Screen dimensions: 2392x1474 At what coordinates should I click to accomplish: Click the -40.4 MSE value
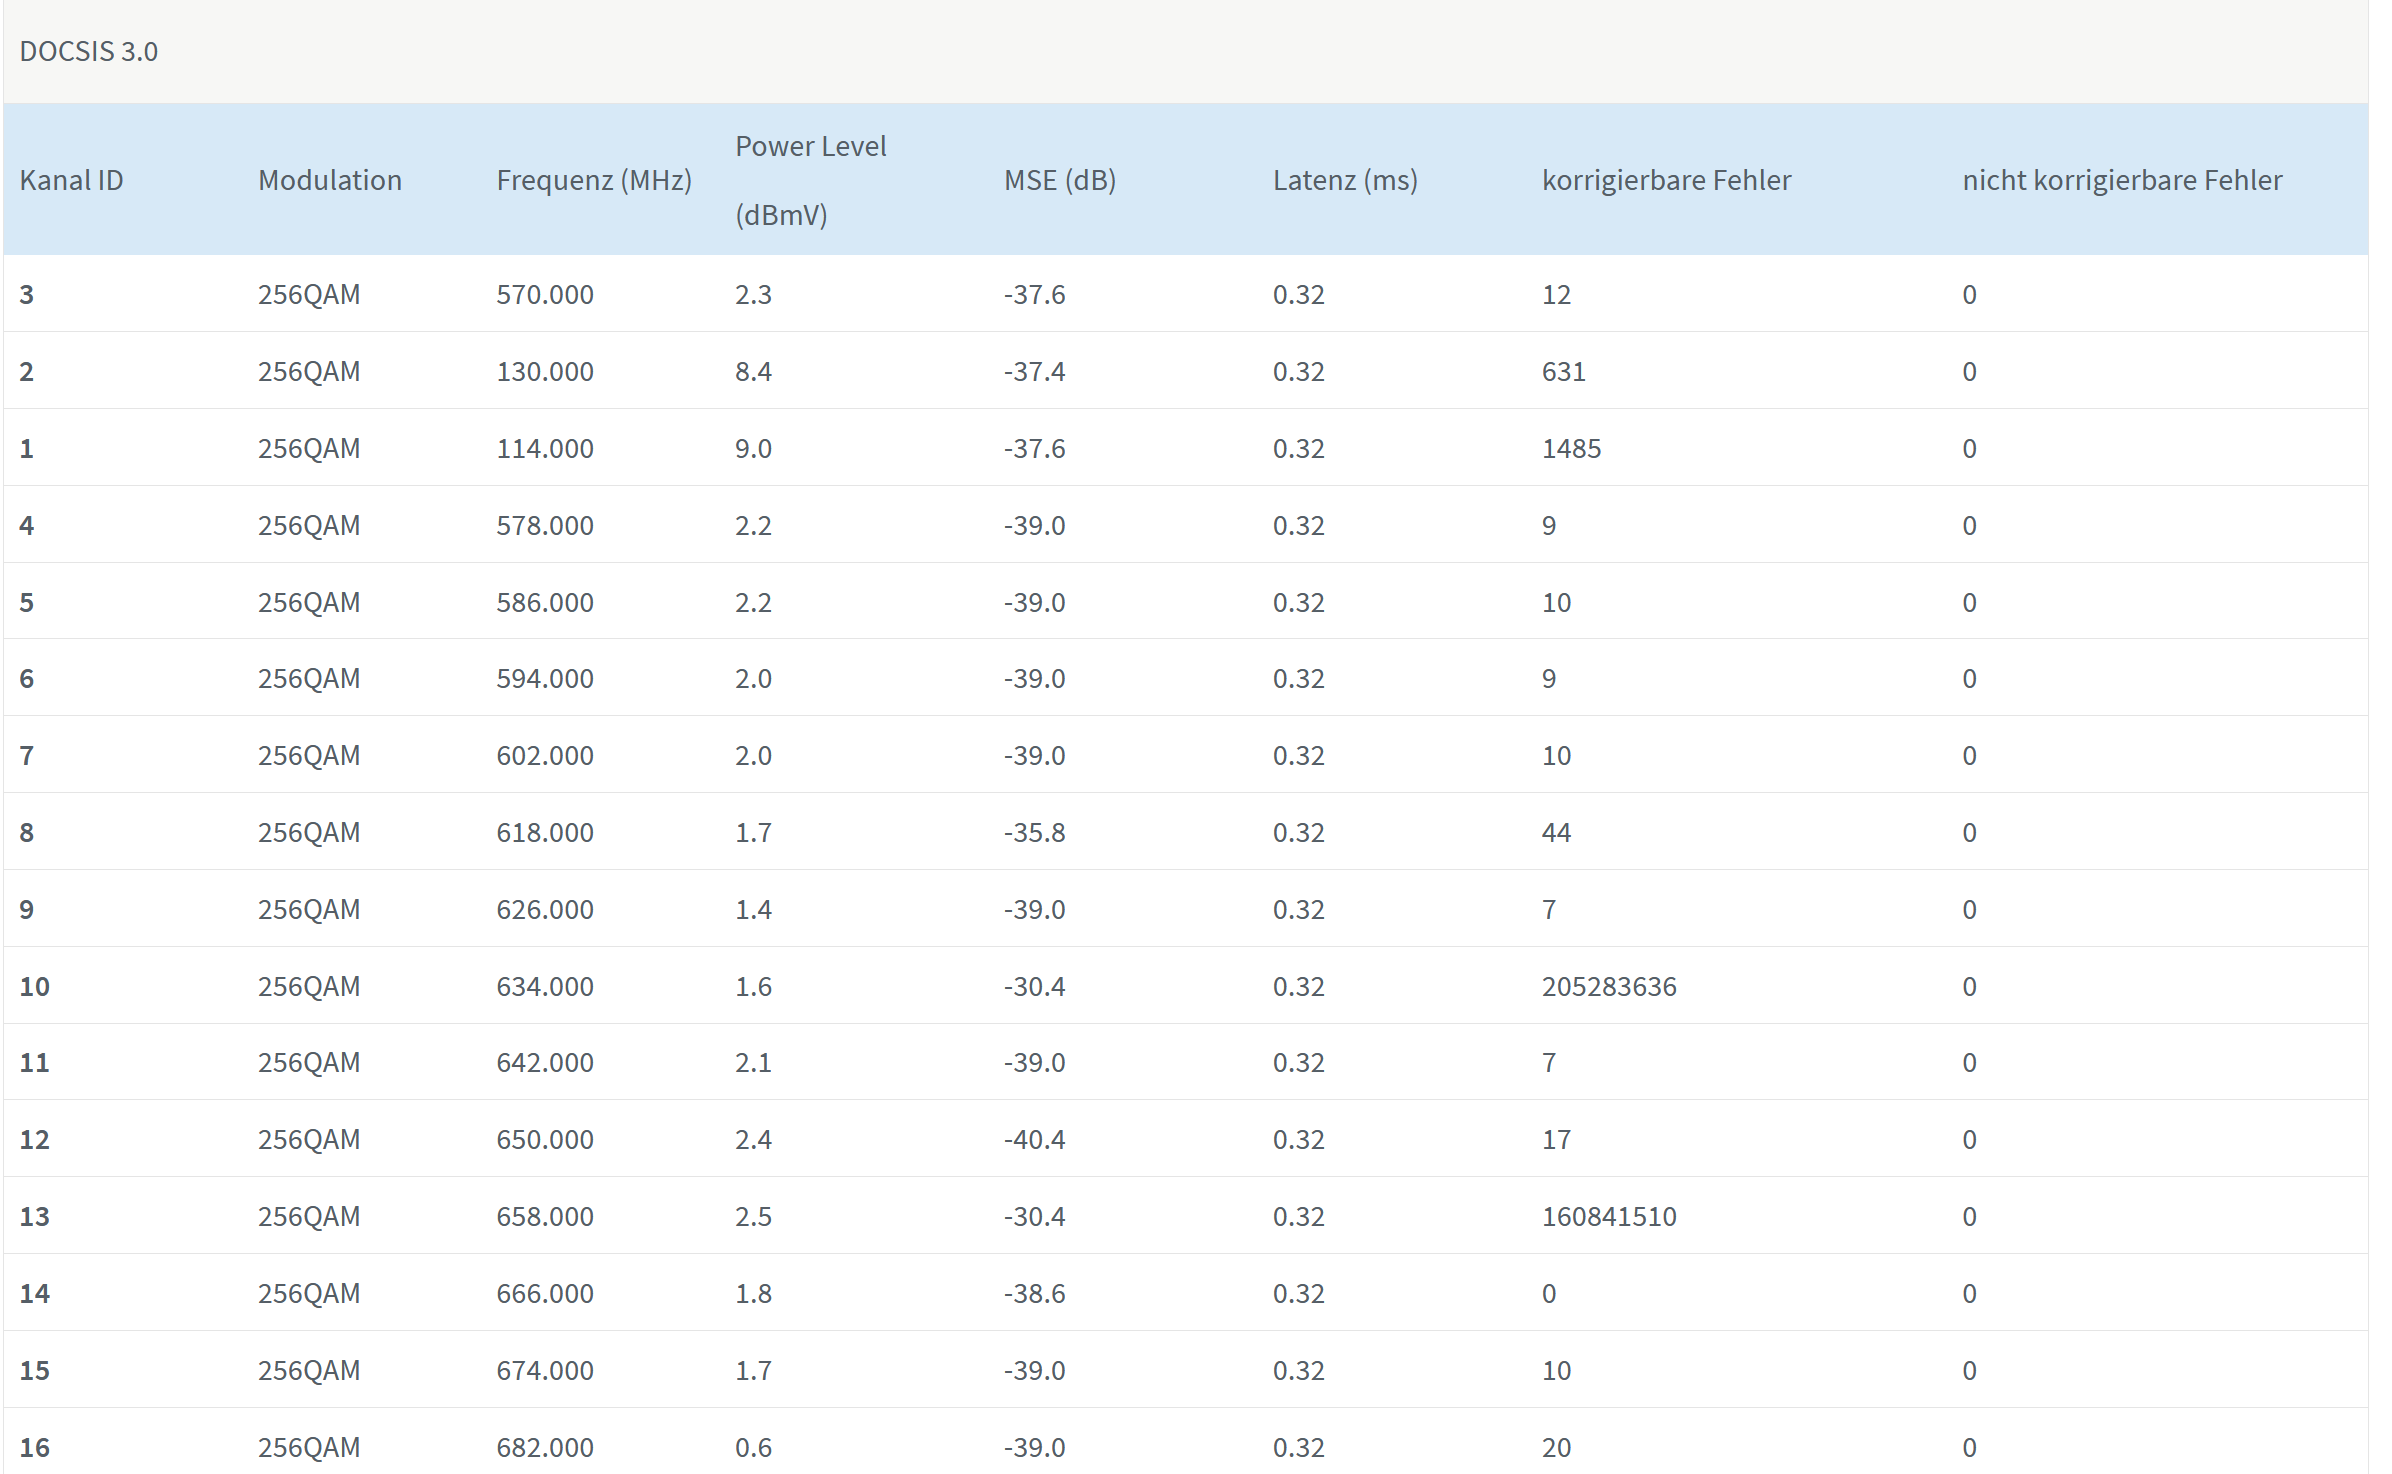tap(1034, 1140)
